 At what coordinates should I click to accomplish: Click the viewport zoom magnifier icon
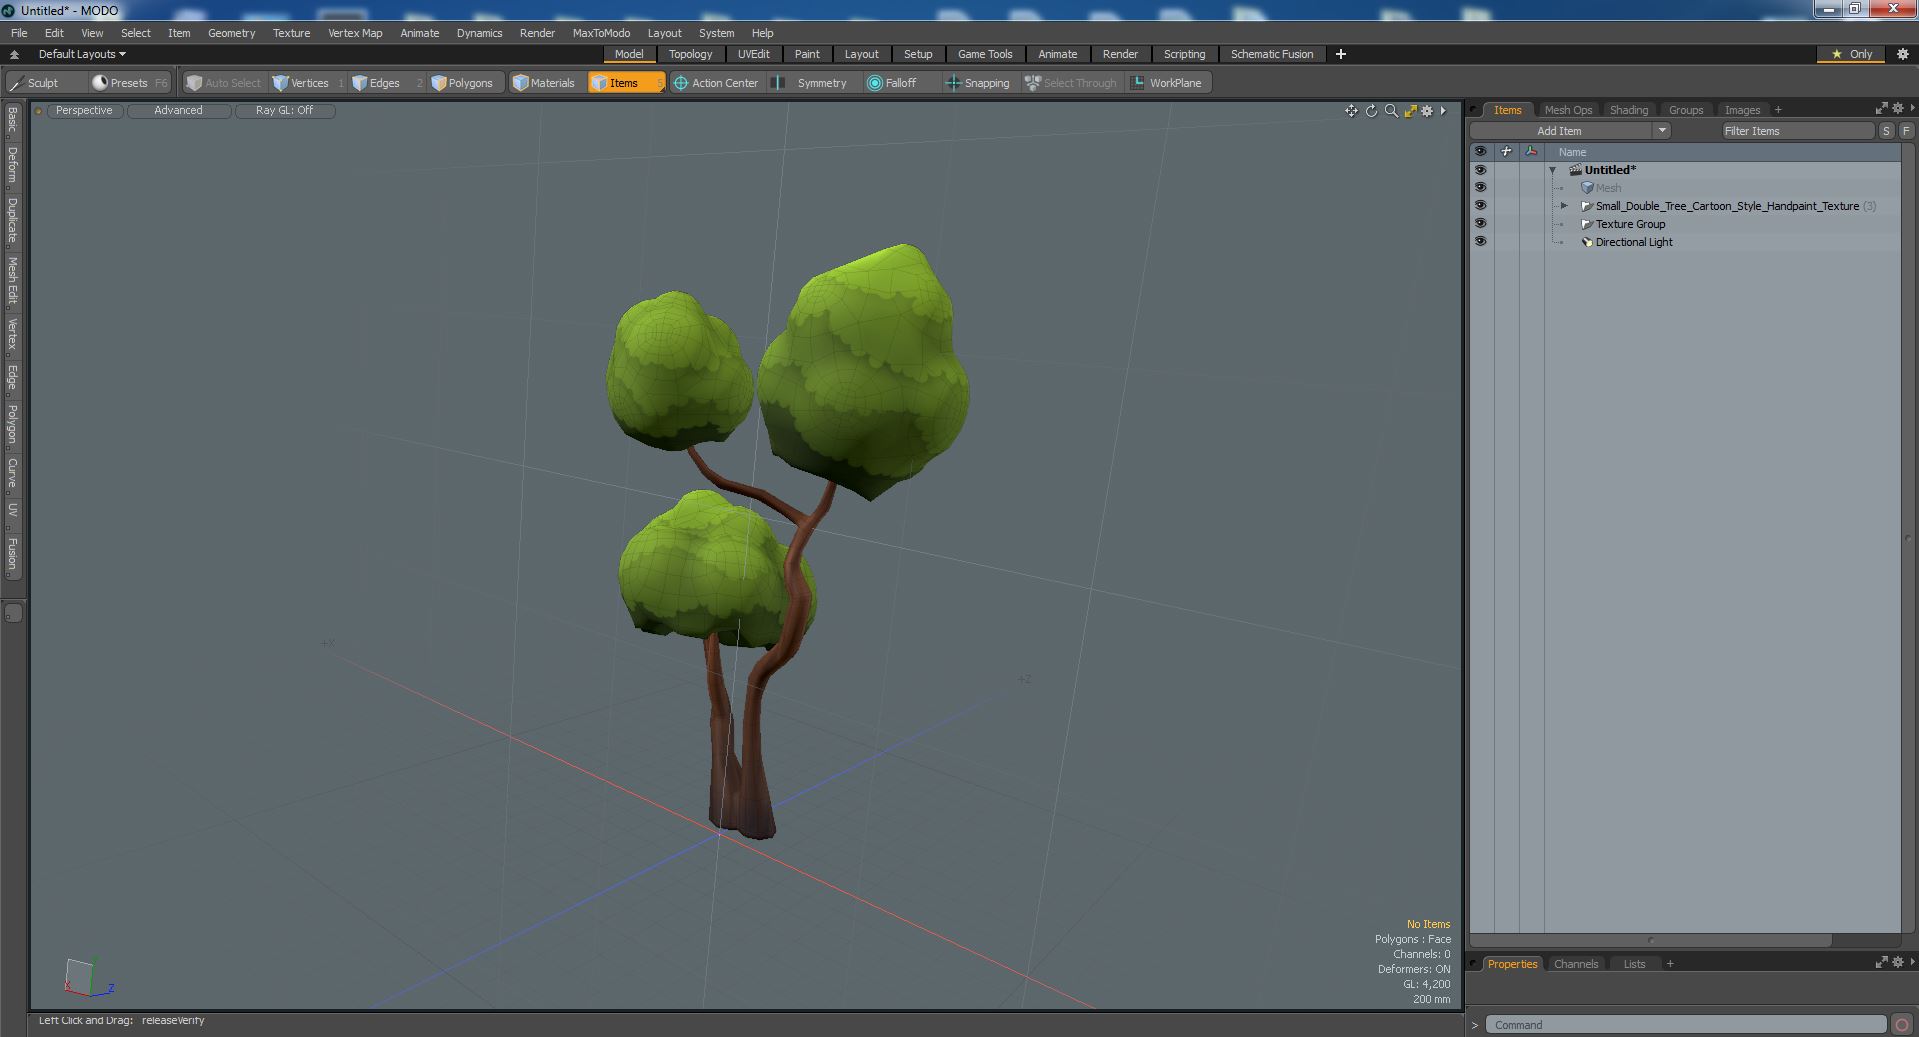click(1391, 111)
